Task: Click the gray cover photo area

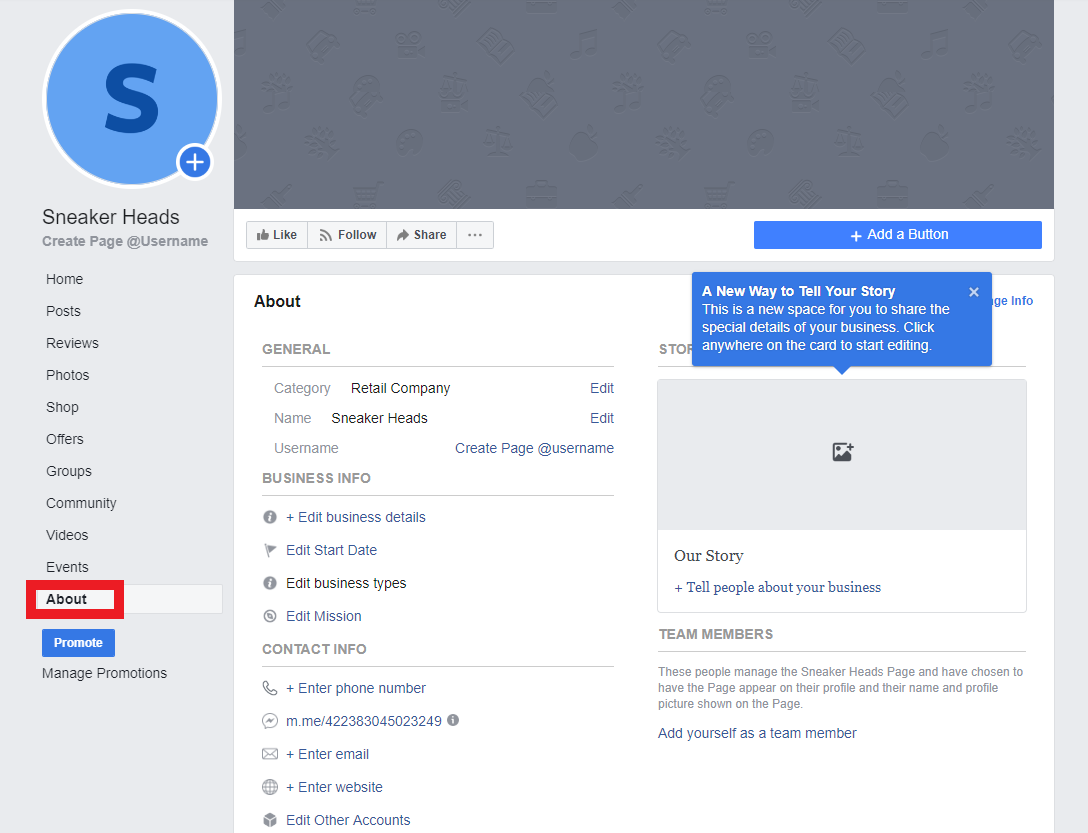Action: (644, 104)
